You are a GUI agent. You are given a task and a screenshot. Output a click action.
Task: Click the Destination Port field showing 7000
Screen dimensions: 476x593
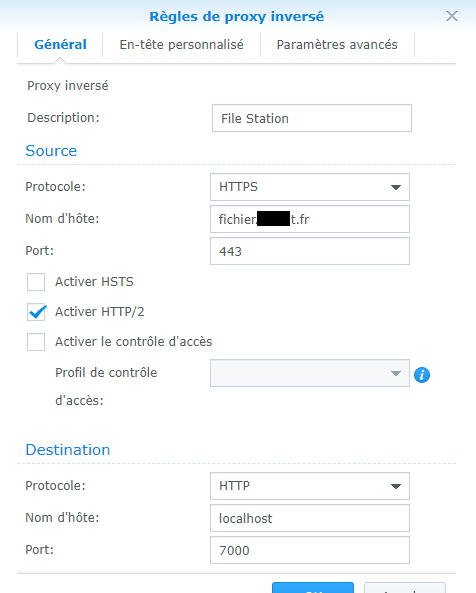pyautogui.click(x=310, y=550)
